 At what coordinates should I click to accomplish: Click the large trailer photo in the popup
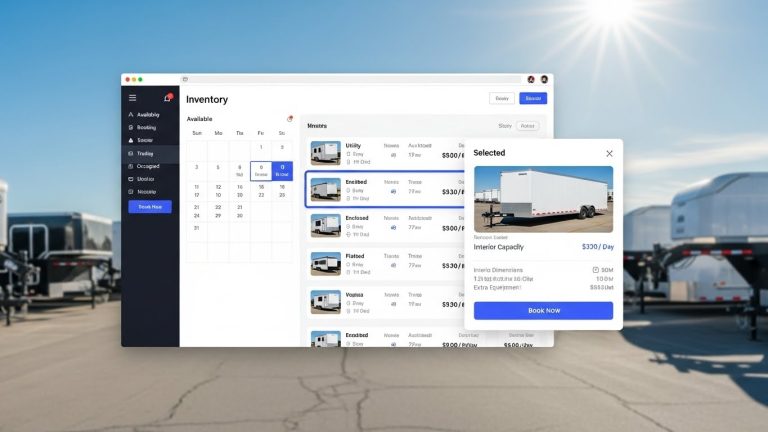(543, 199)
